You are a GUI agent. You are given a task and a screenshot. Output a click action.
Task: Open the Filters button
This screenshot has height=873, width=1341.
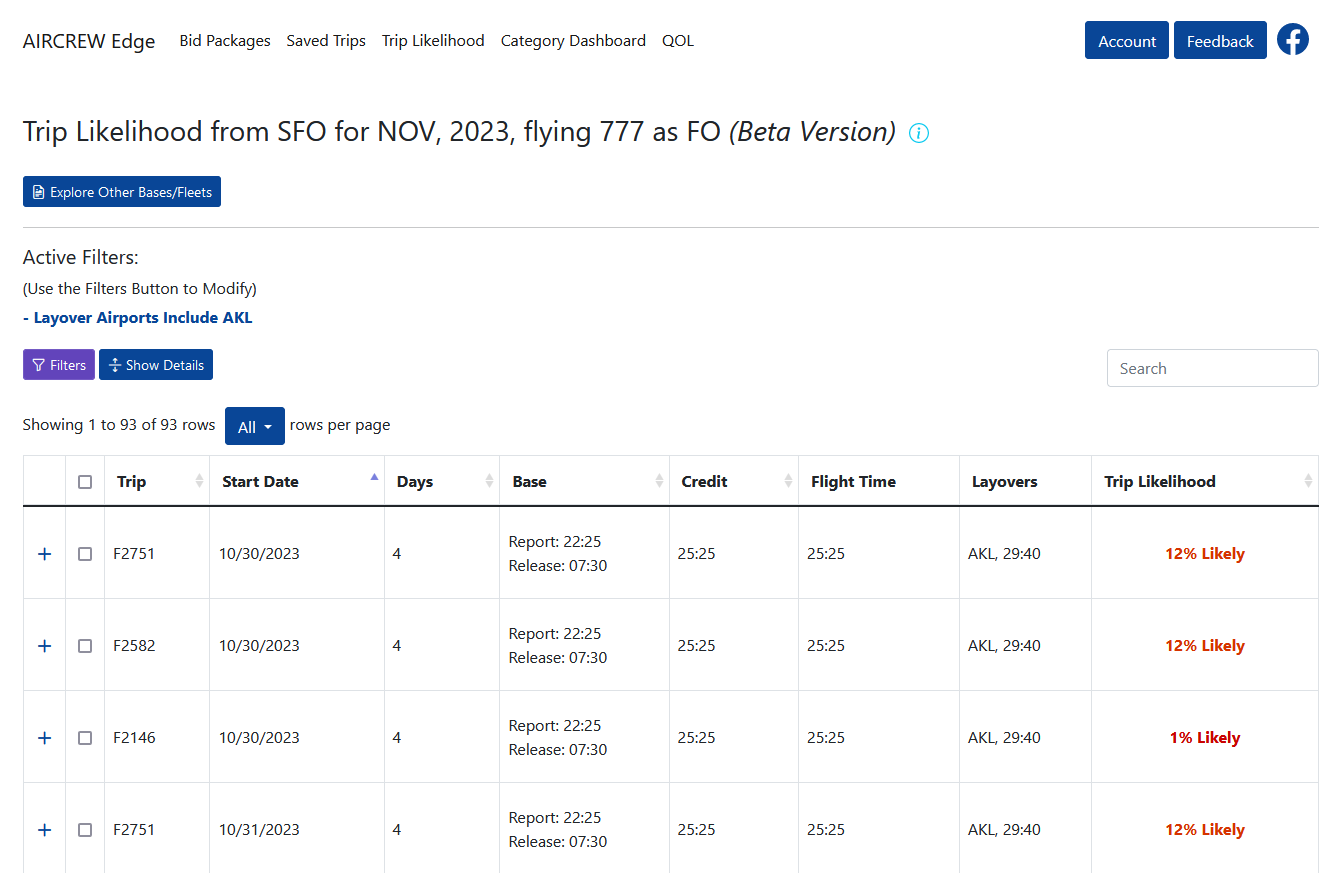click(x=59, y=365)
